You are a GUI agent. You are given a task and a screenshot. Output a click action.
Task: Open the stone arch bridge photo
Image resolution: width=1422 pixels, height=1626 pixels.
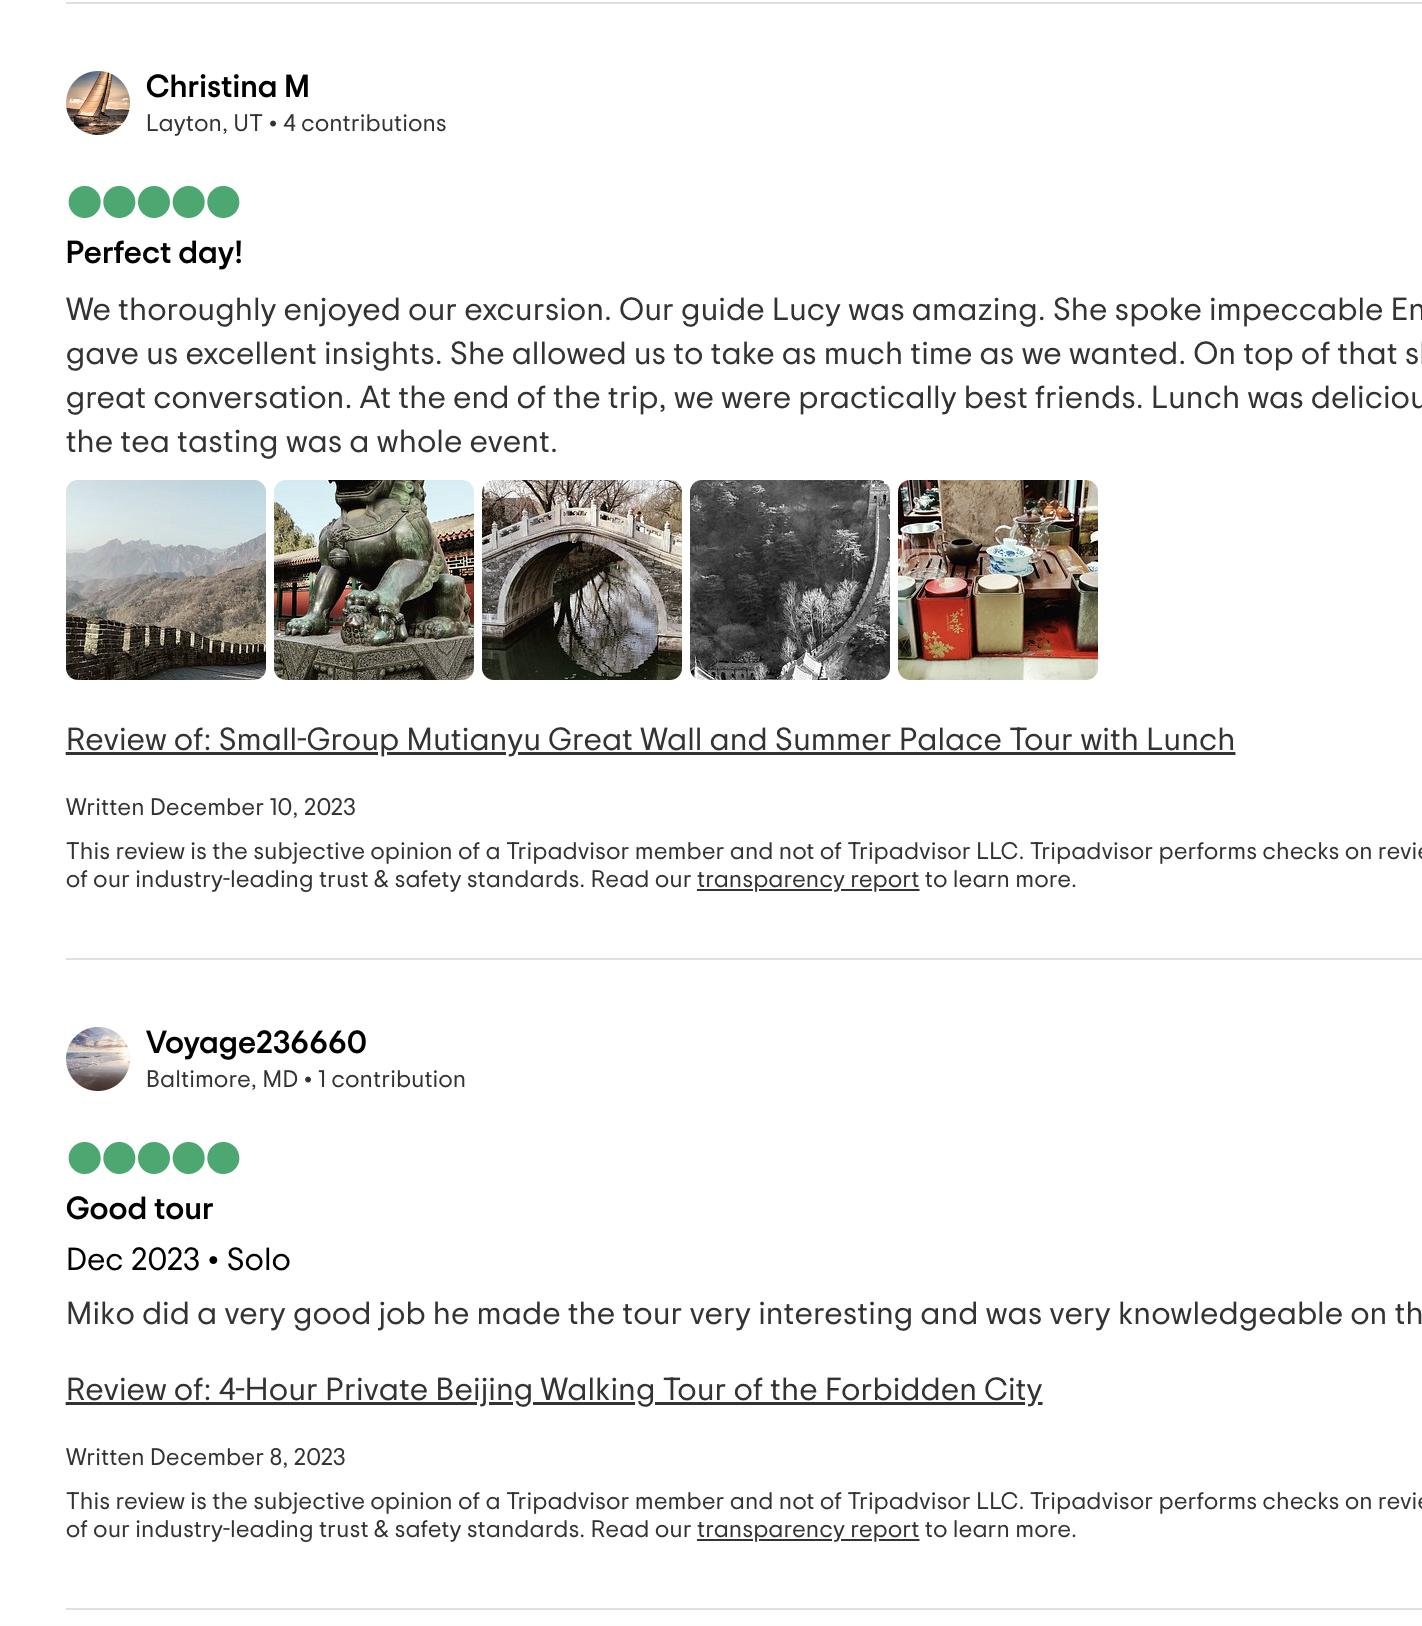(x=582, y=580)
